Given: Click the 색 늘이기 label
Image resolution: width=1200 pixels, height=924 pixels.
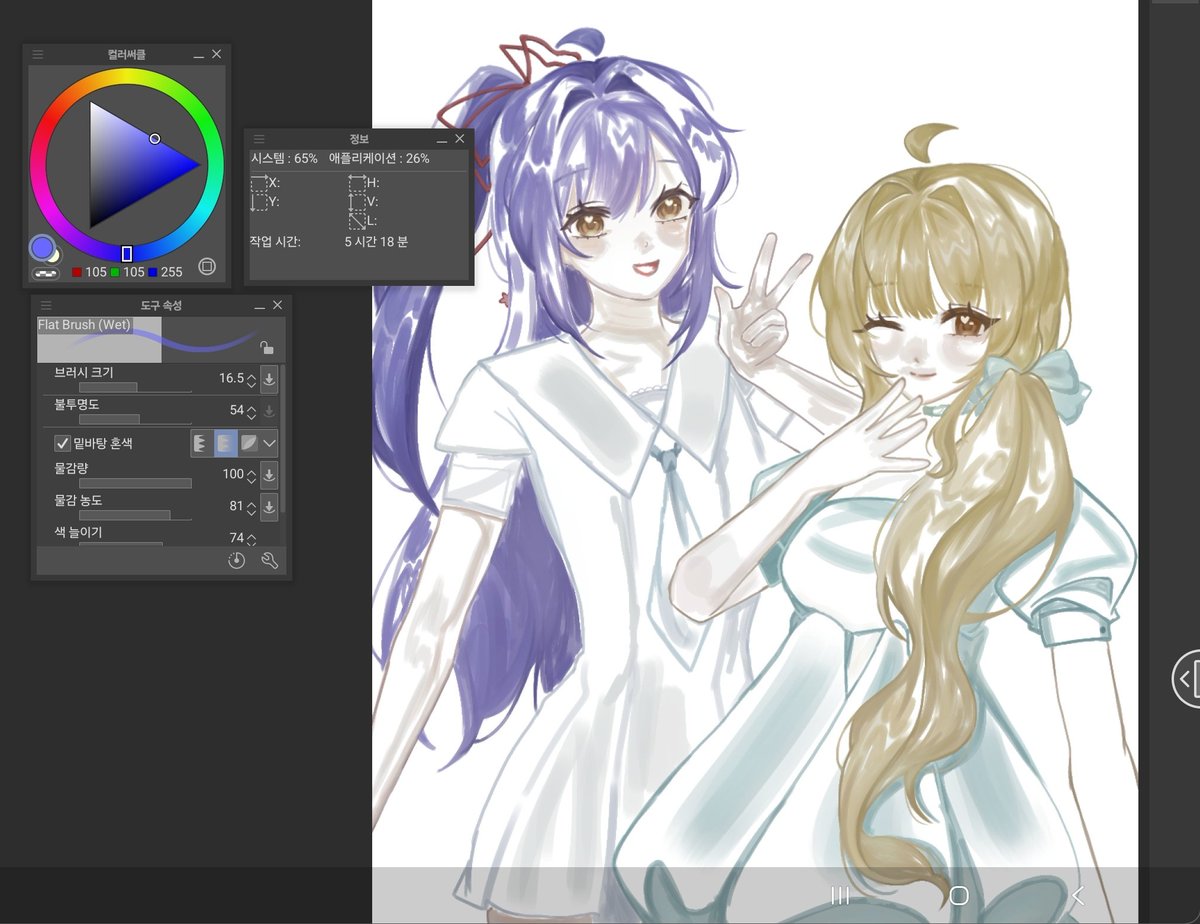Looking at the screenshot, I should [x=78, y=533].
